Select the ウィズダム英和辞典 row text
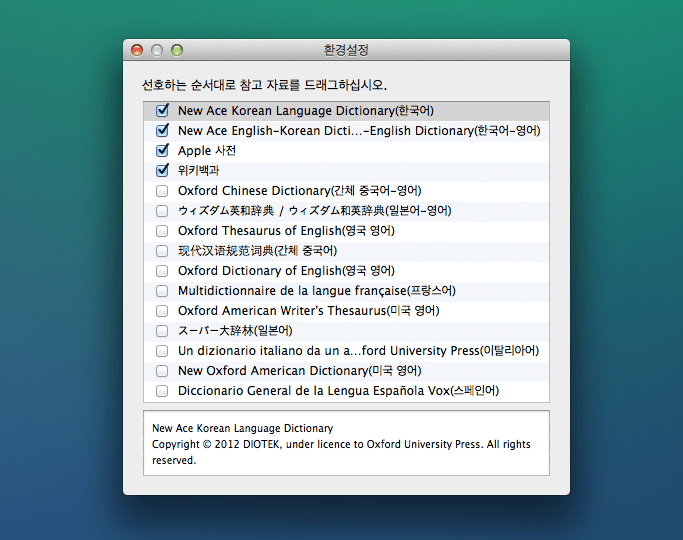This screenshot has height=540, width=683. click(314, 211)
